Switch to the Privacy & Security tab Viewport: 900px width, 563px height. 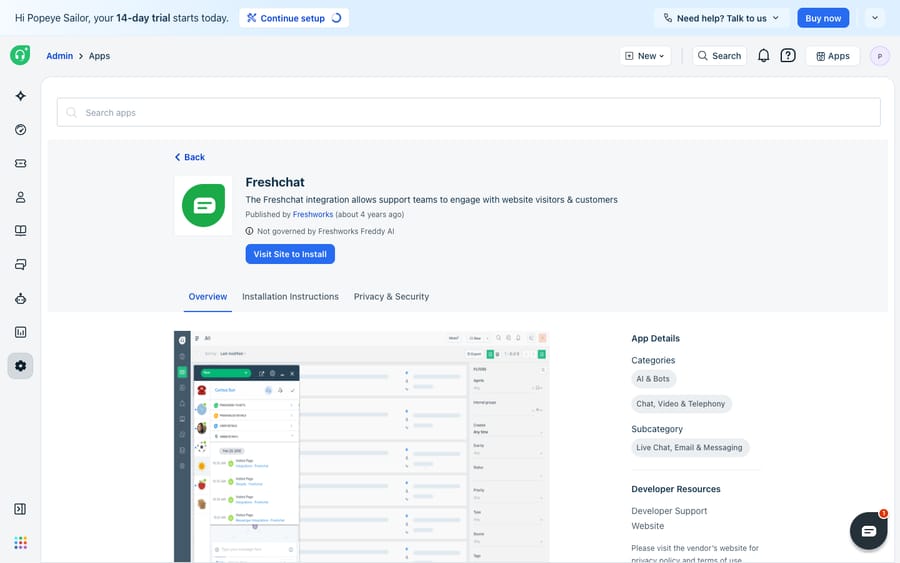pos(391,297)
